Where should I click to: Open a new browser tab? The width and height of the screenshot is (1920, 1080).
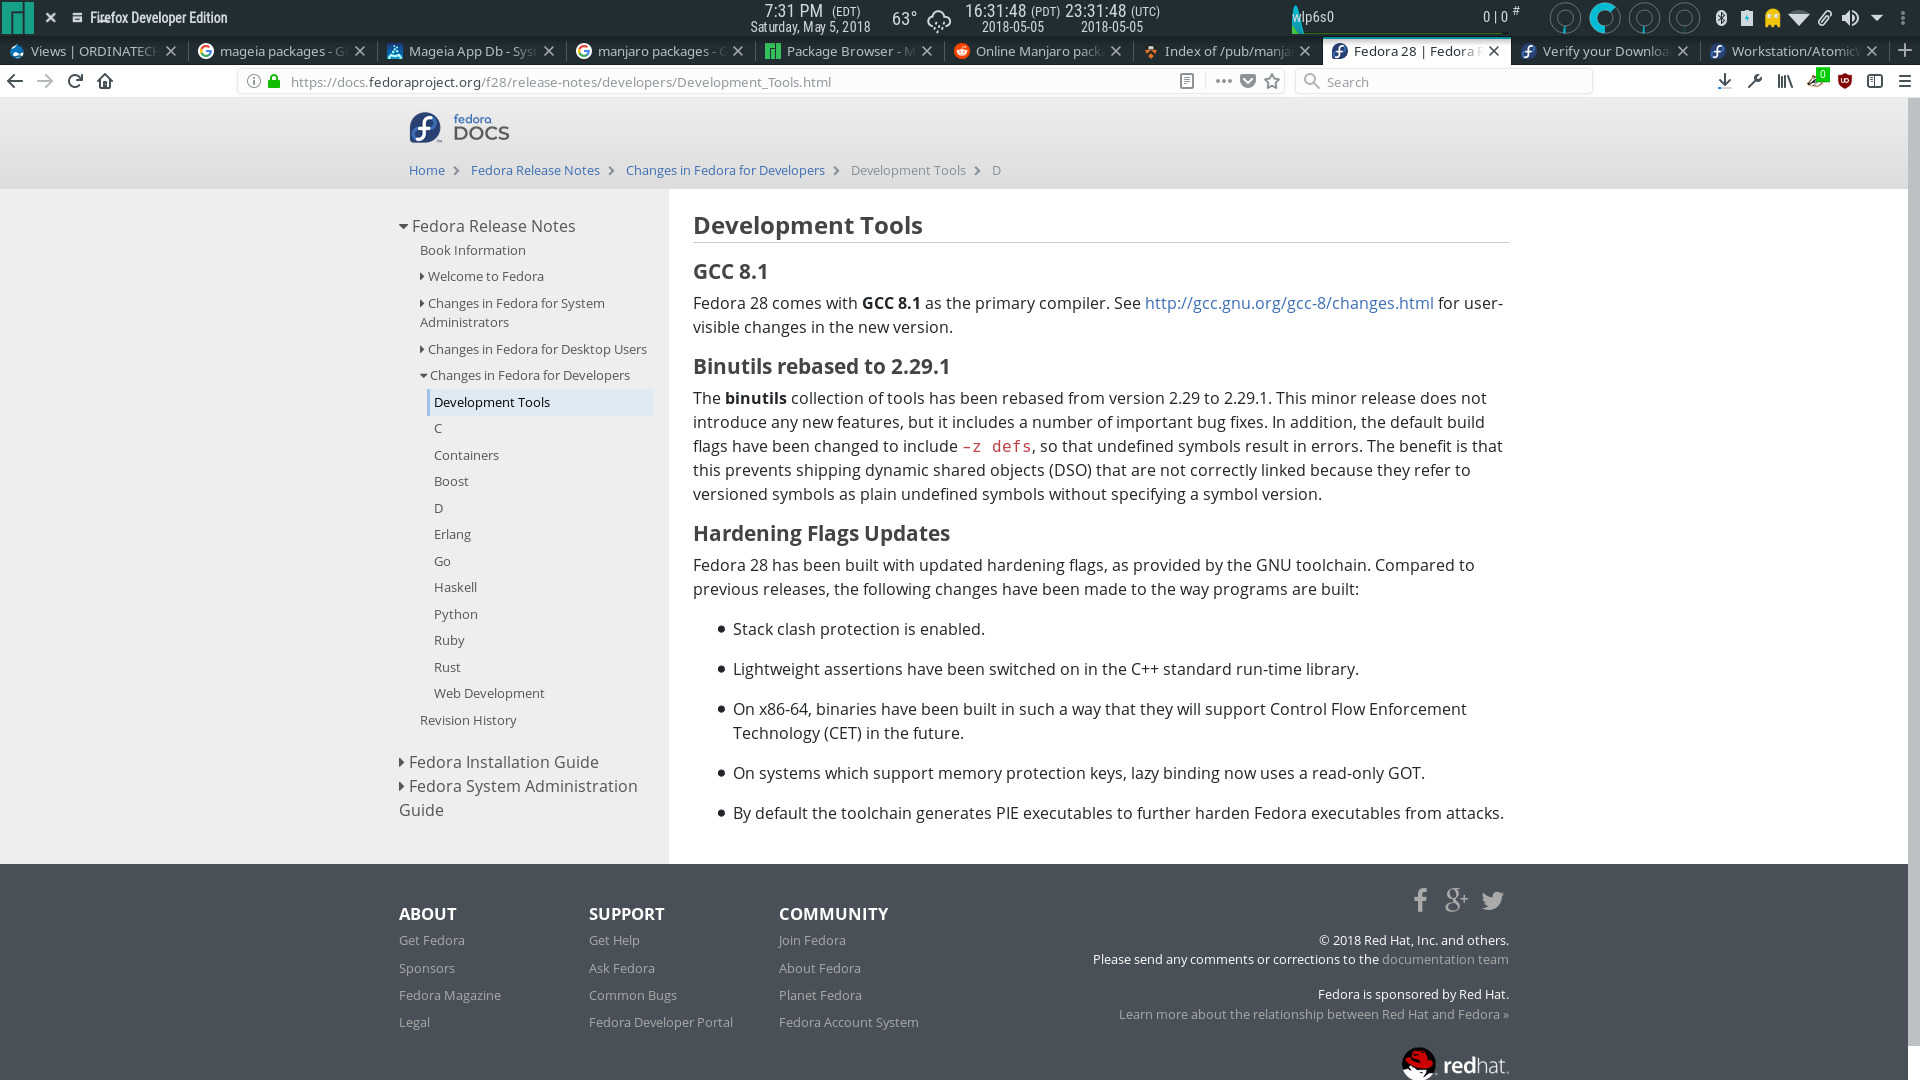1904,50
